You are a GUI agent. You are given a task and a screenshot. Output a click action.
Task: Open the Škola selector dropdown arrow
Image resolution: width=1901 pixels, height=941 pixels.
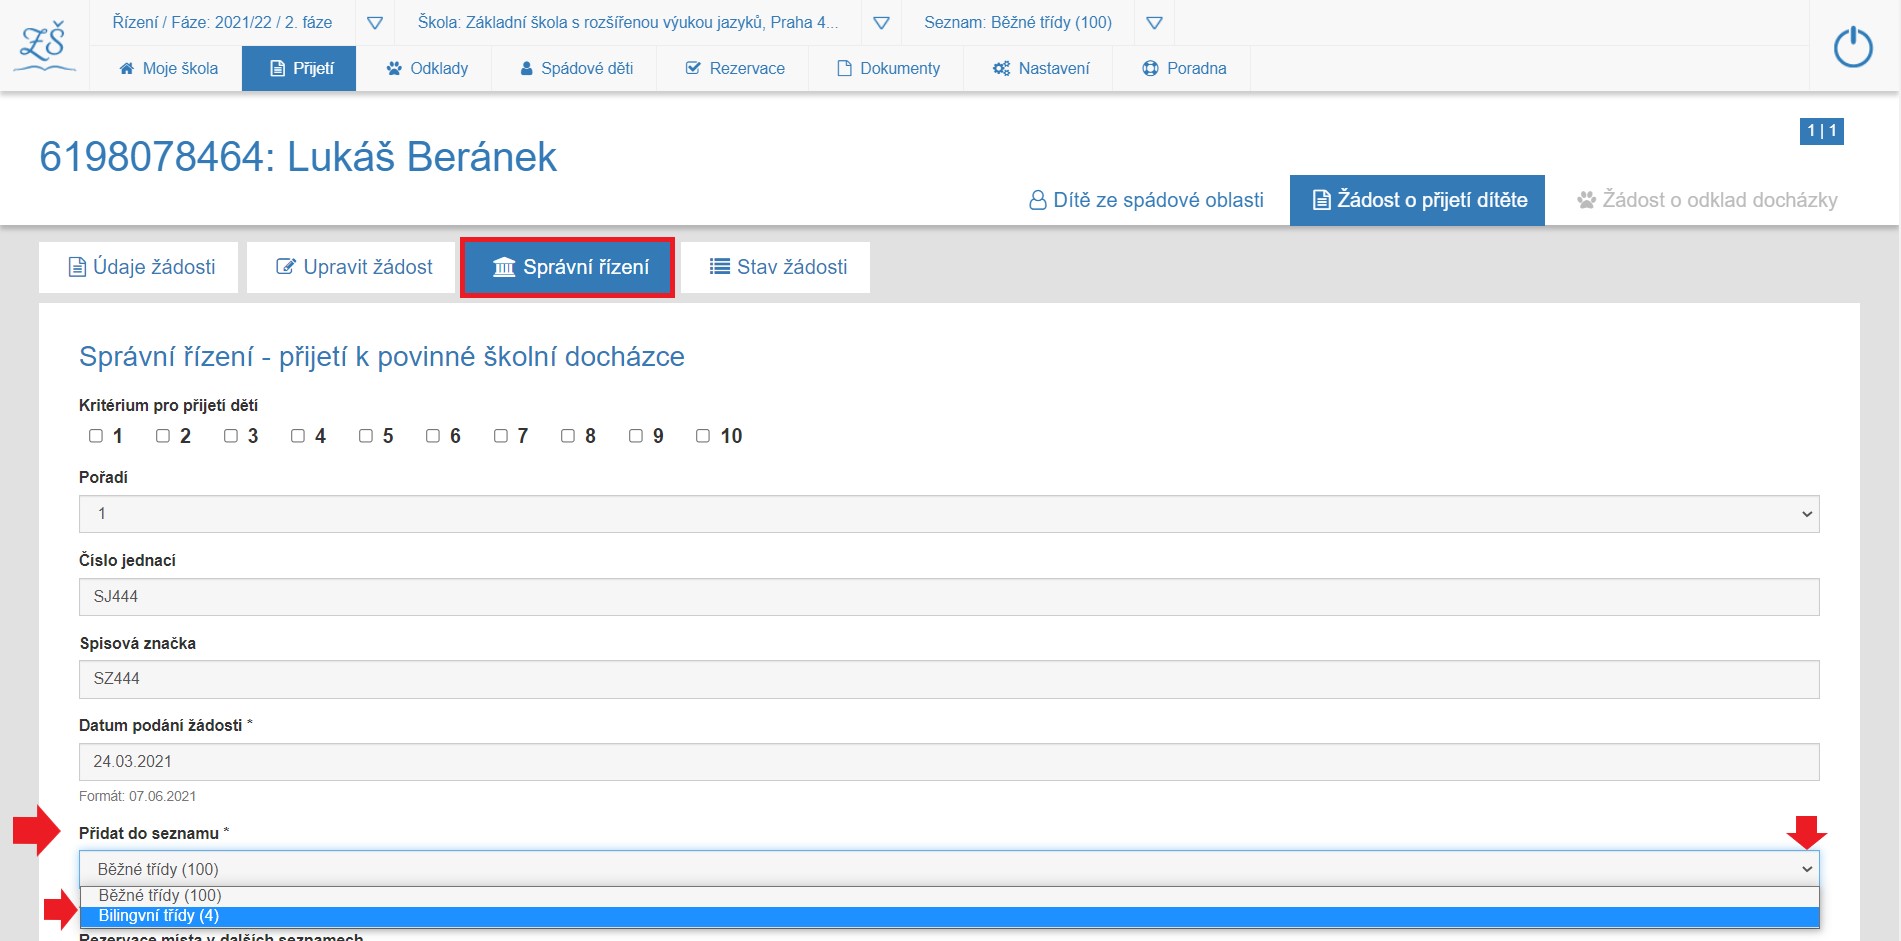click(x=881, y=23)
